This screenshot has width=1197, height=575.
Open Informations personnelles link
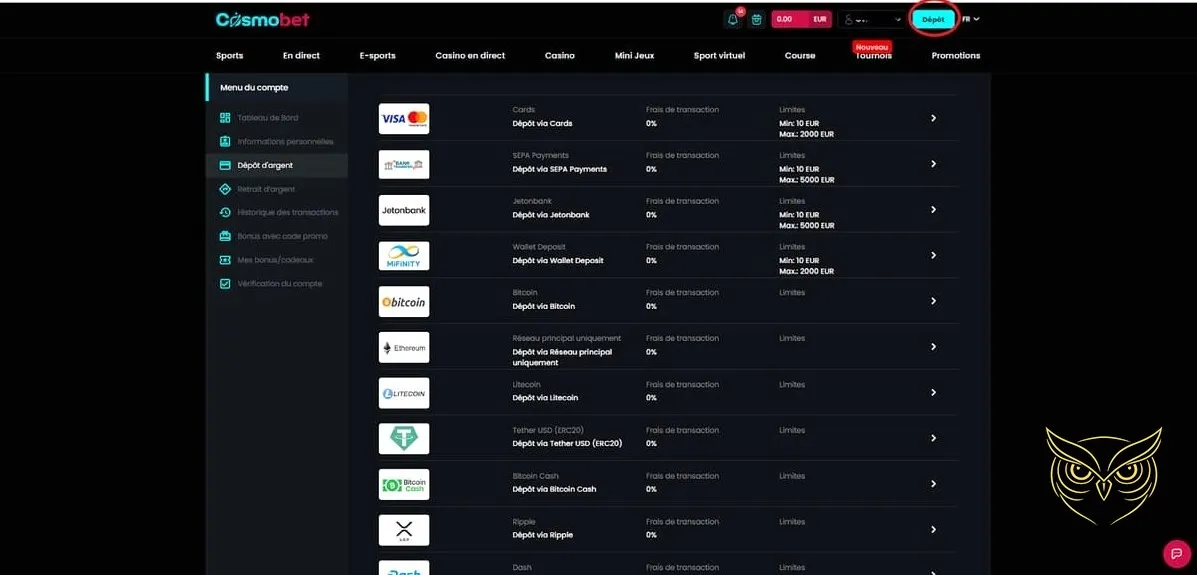tap(286, 141)
